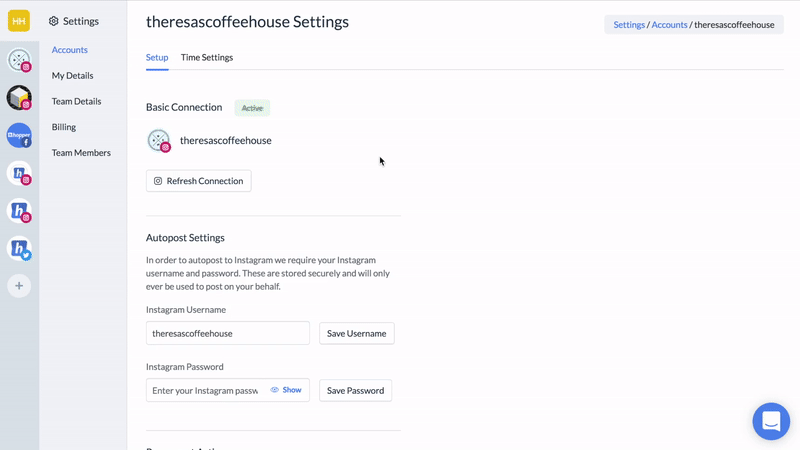
Task: Open the chat support bubble
Action: (771, 421)
